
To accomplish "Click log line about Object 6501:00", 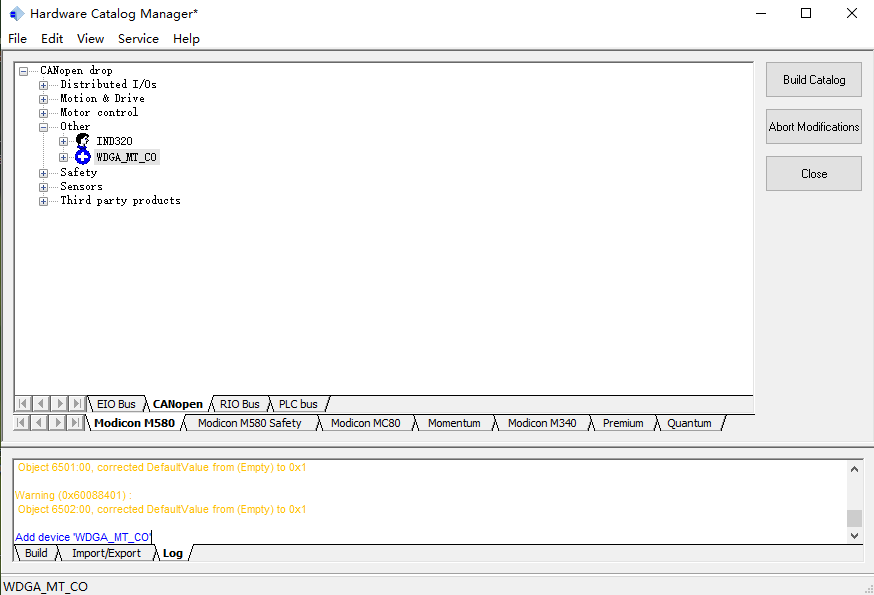I will click(162, 467).
